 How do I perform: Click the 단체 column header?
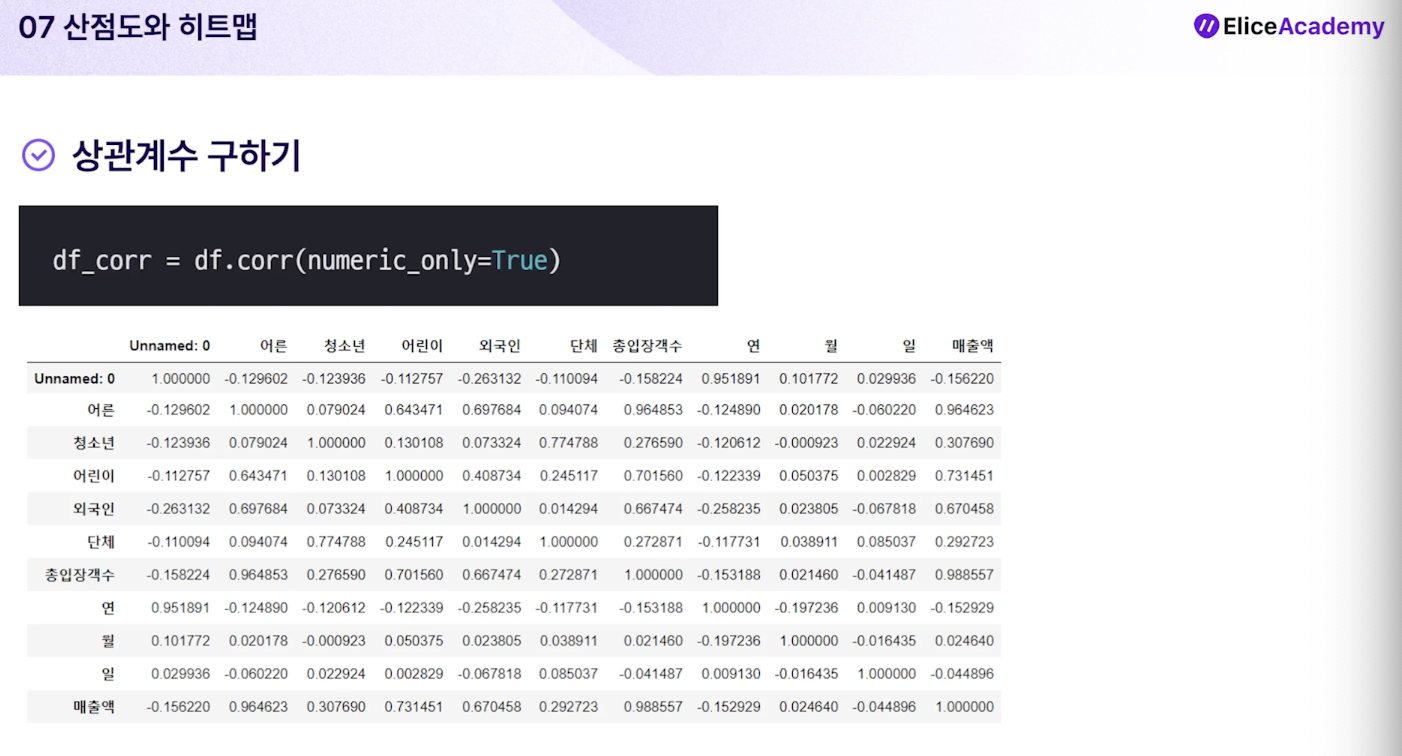[x=584, y=346]
